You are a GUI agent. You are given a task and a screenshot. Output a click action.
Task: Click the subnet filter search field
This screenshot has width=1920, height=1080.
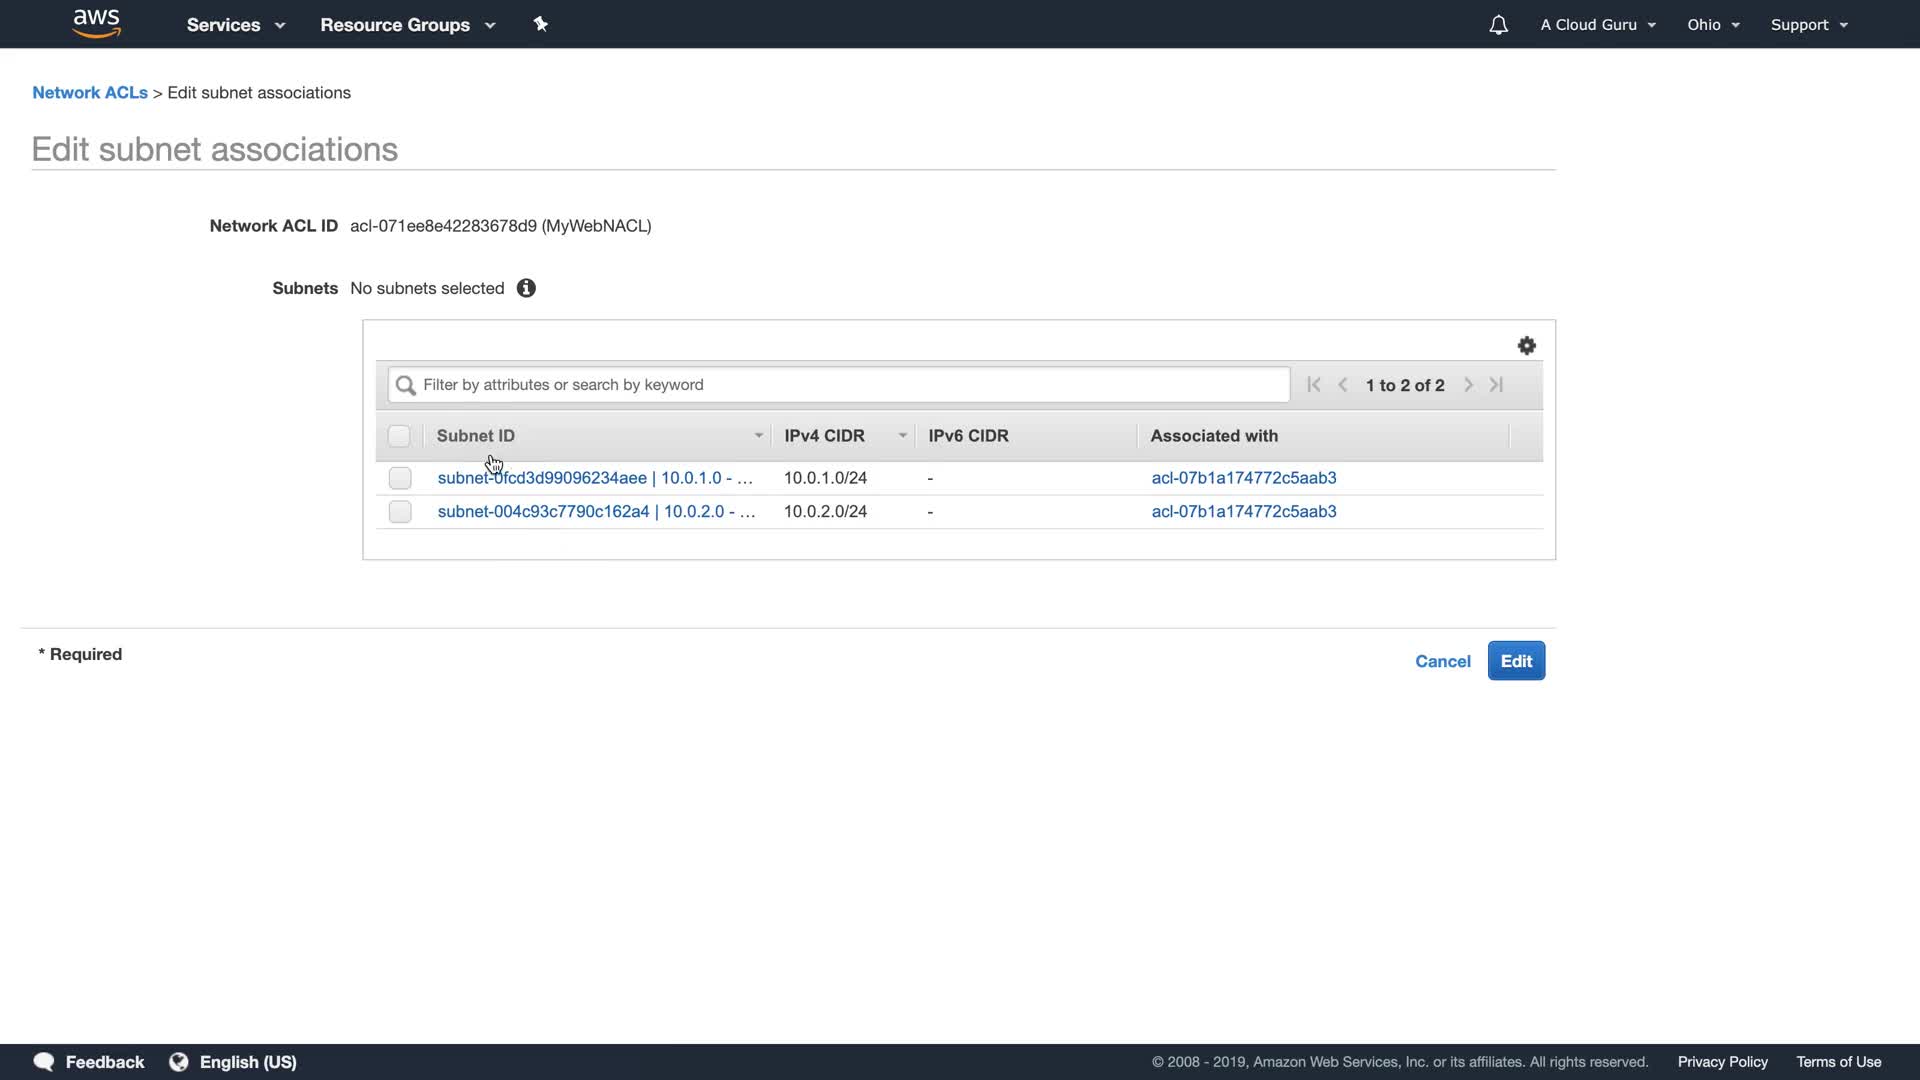(840, 385)
